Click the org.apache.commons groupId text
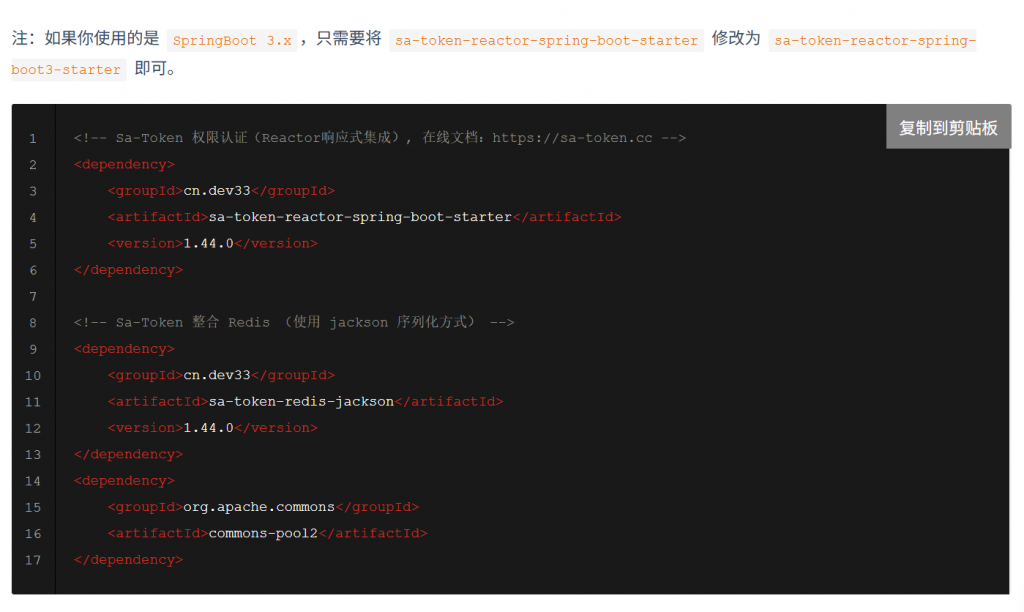Viewport: 1024px width, 612px height. (x=259, y=507)
